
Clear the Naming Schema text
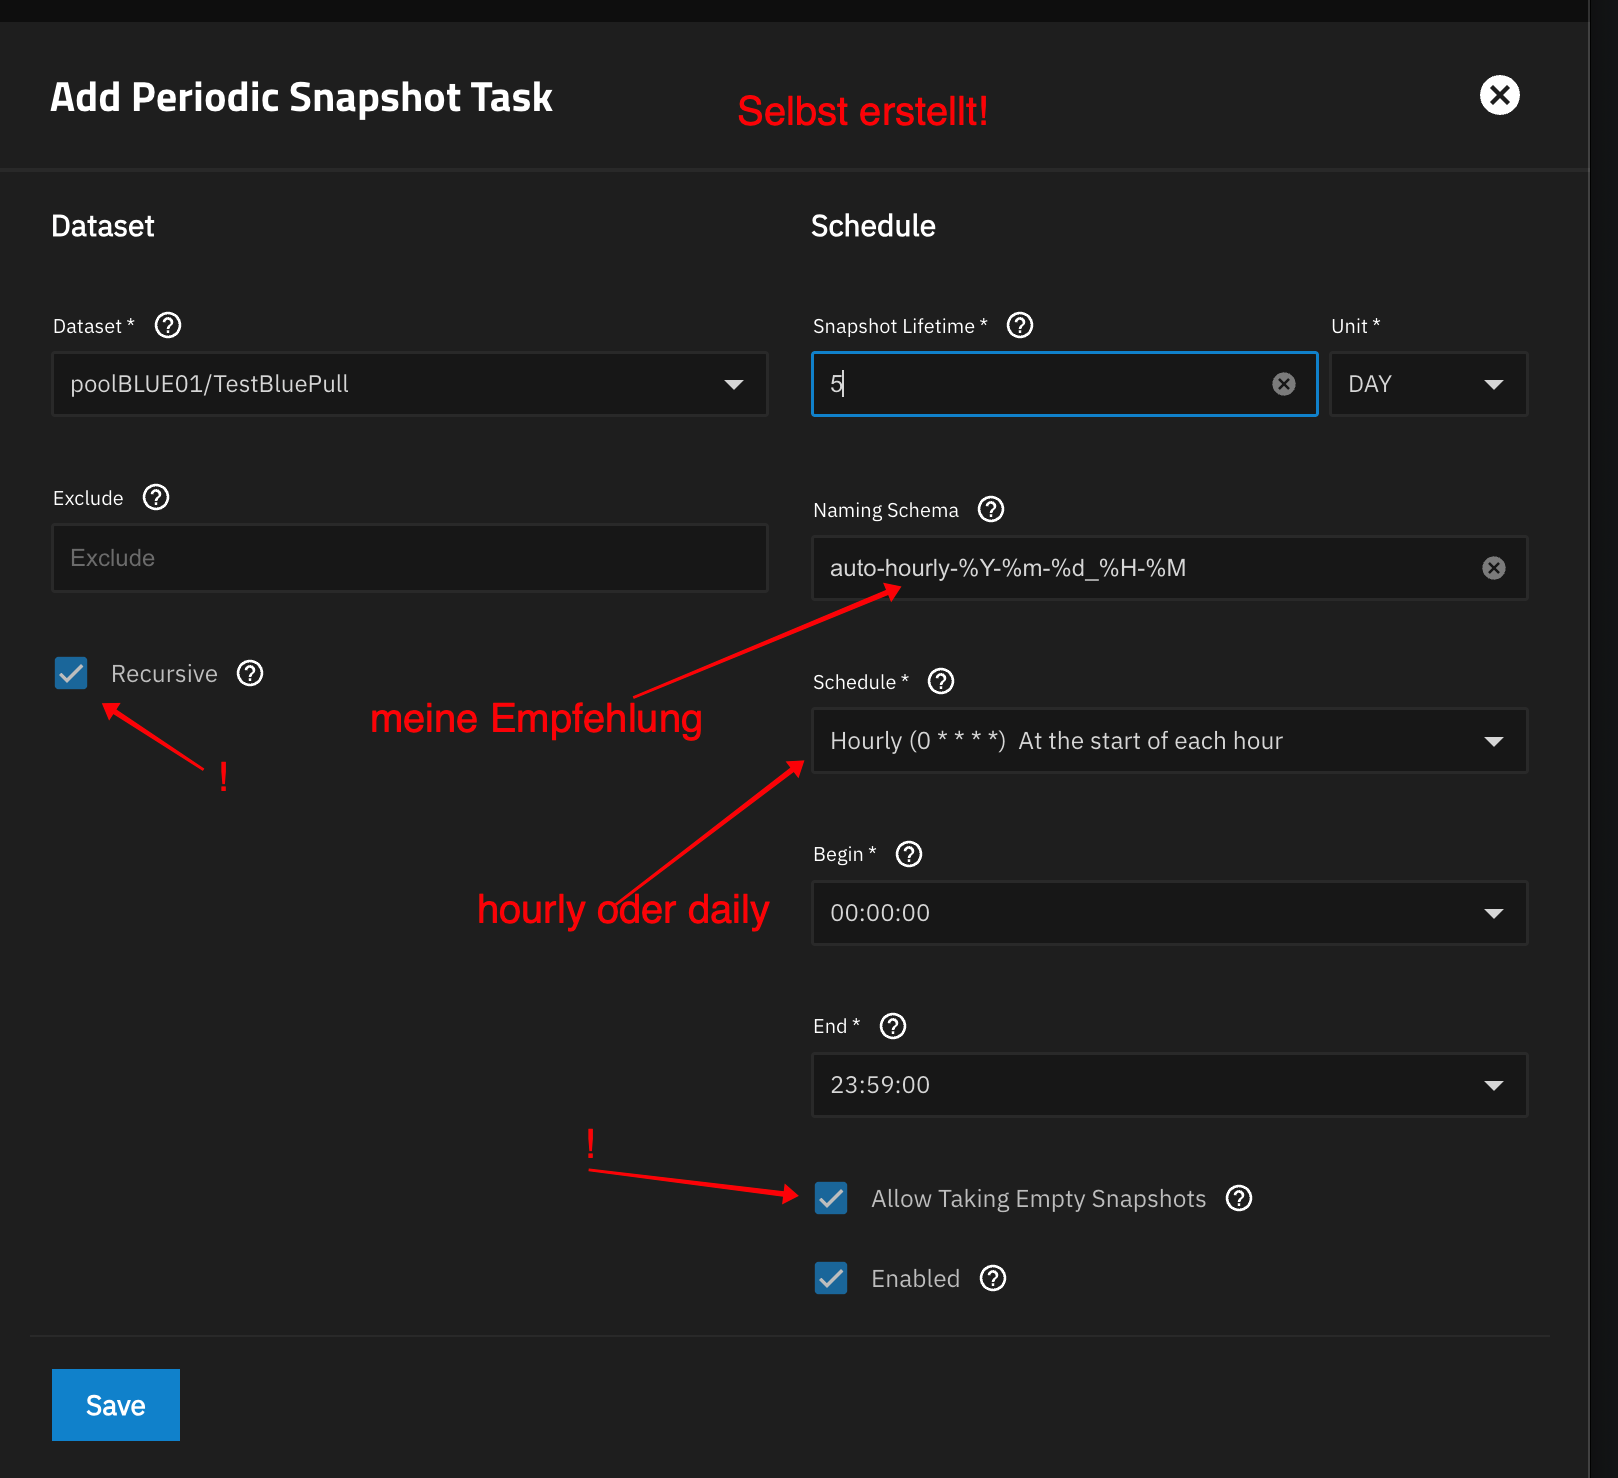click(x=1494, y=568)
